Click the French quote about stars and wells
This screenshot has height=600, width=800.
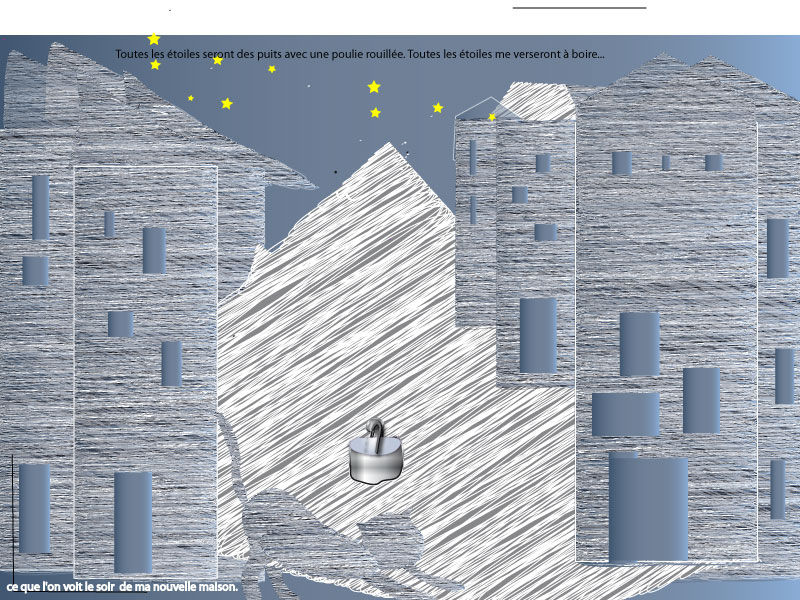tap(360, 54)
